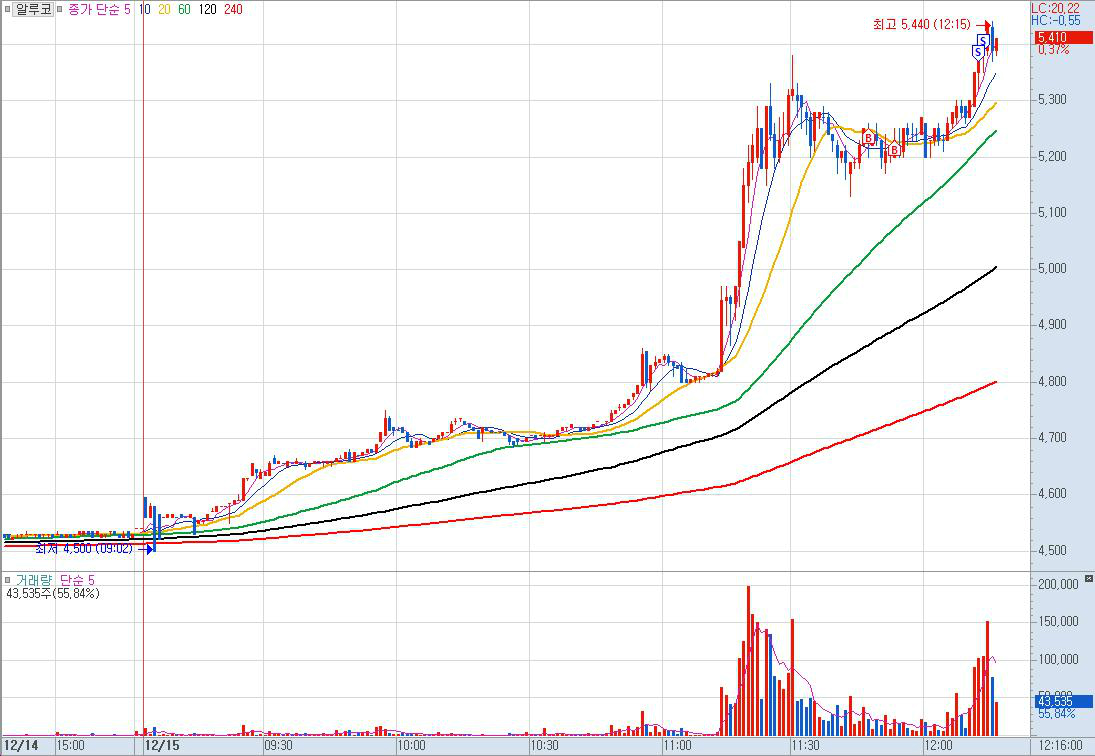This screenshot has height=756, width=1095.
Task: Select the 종가 단순 5 moving average label
Action: (100, 9)
